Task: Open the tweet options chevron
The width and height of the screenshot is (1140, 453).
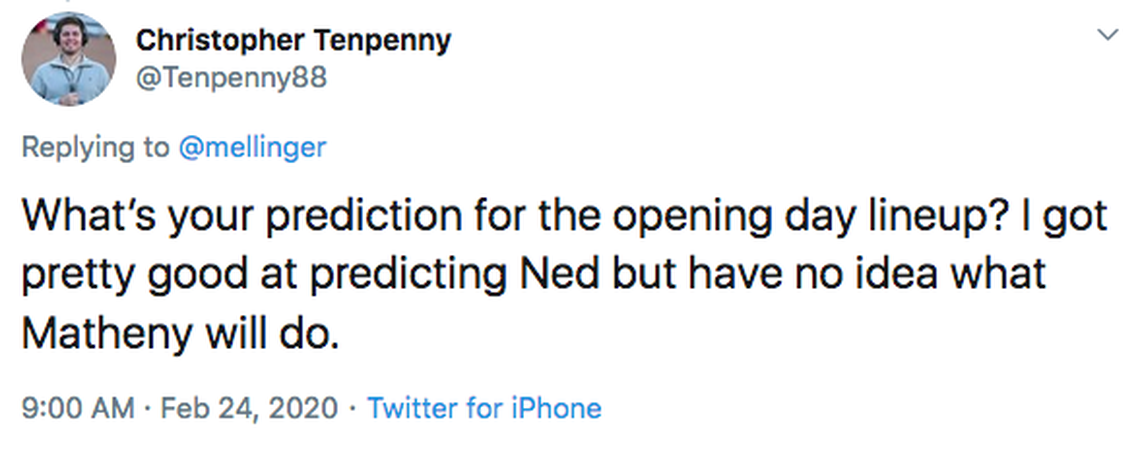Action: point(1107,35)
